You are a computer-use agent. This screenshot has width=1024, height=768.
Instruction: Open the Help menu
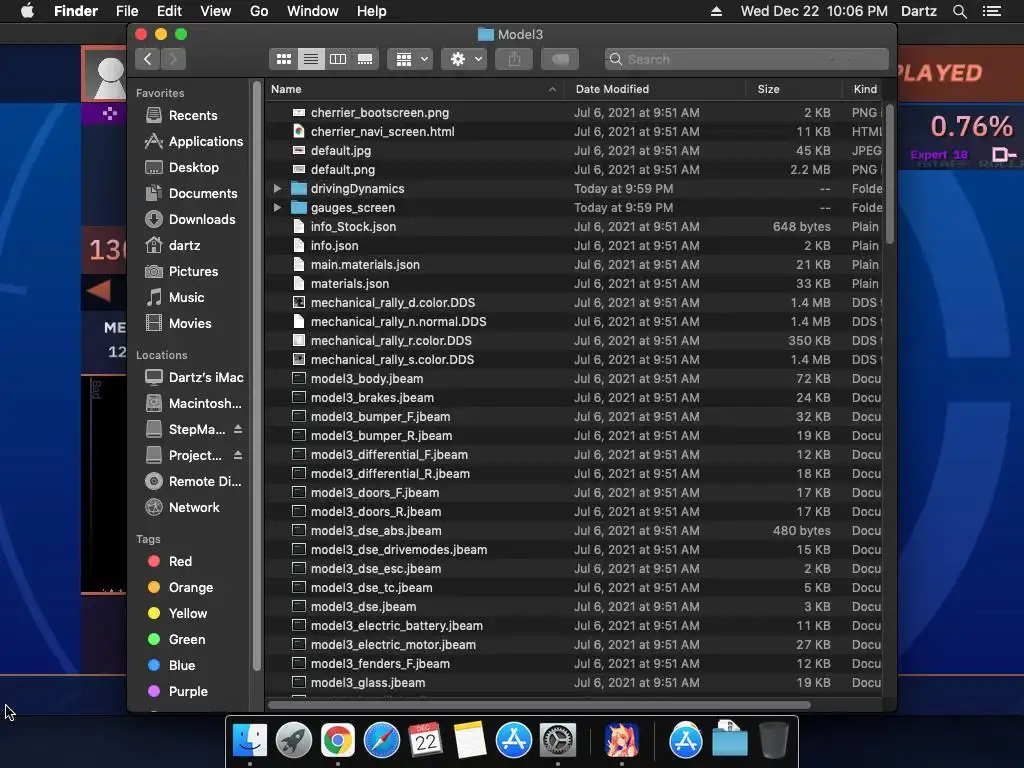point(372,11)
